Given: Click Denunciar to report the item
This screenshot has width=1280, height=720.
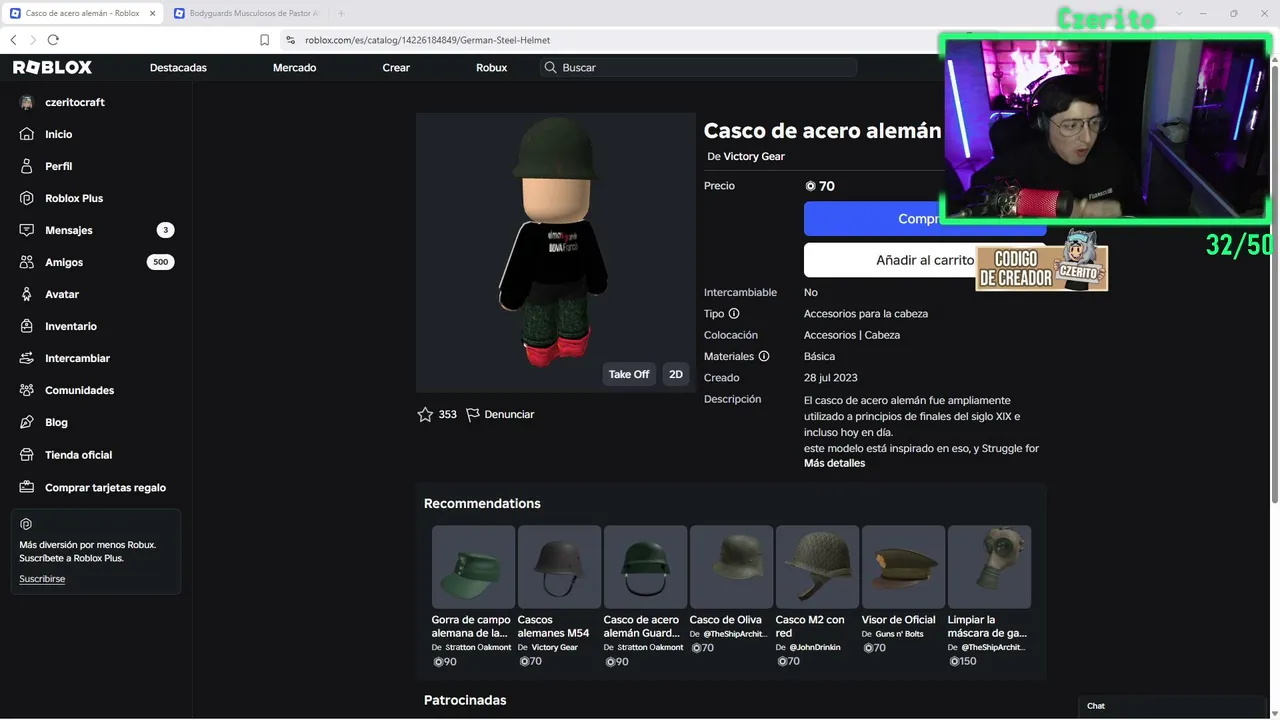Looking at the screenshot, I should 500,414.
